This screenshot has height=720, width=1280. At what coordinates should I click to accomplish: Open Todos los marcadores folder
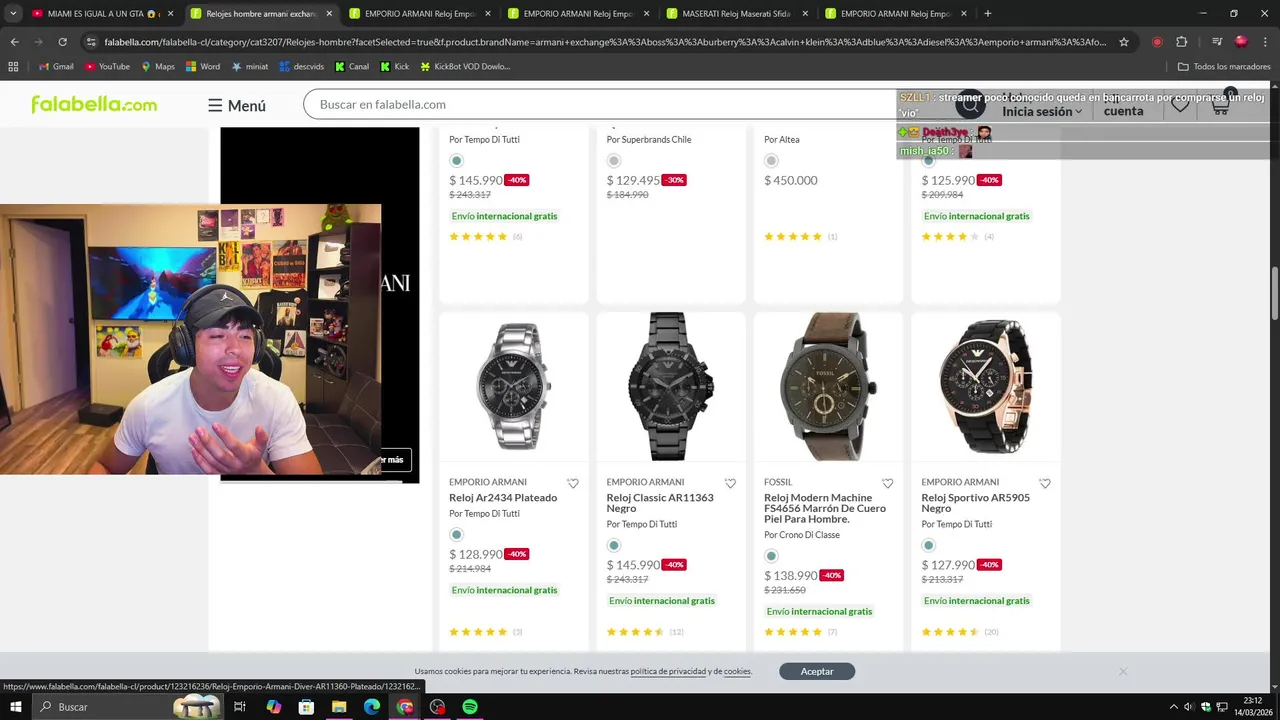[x=1224, y=66]
